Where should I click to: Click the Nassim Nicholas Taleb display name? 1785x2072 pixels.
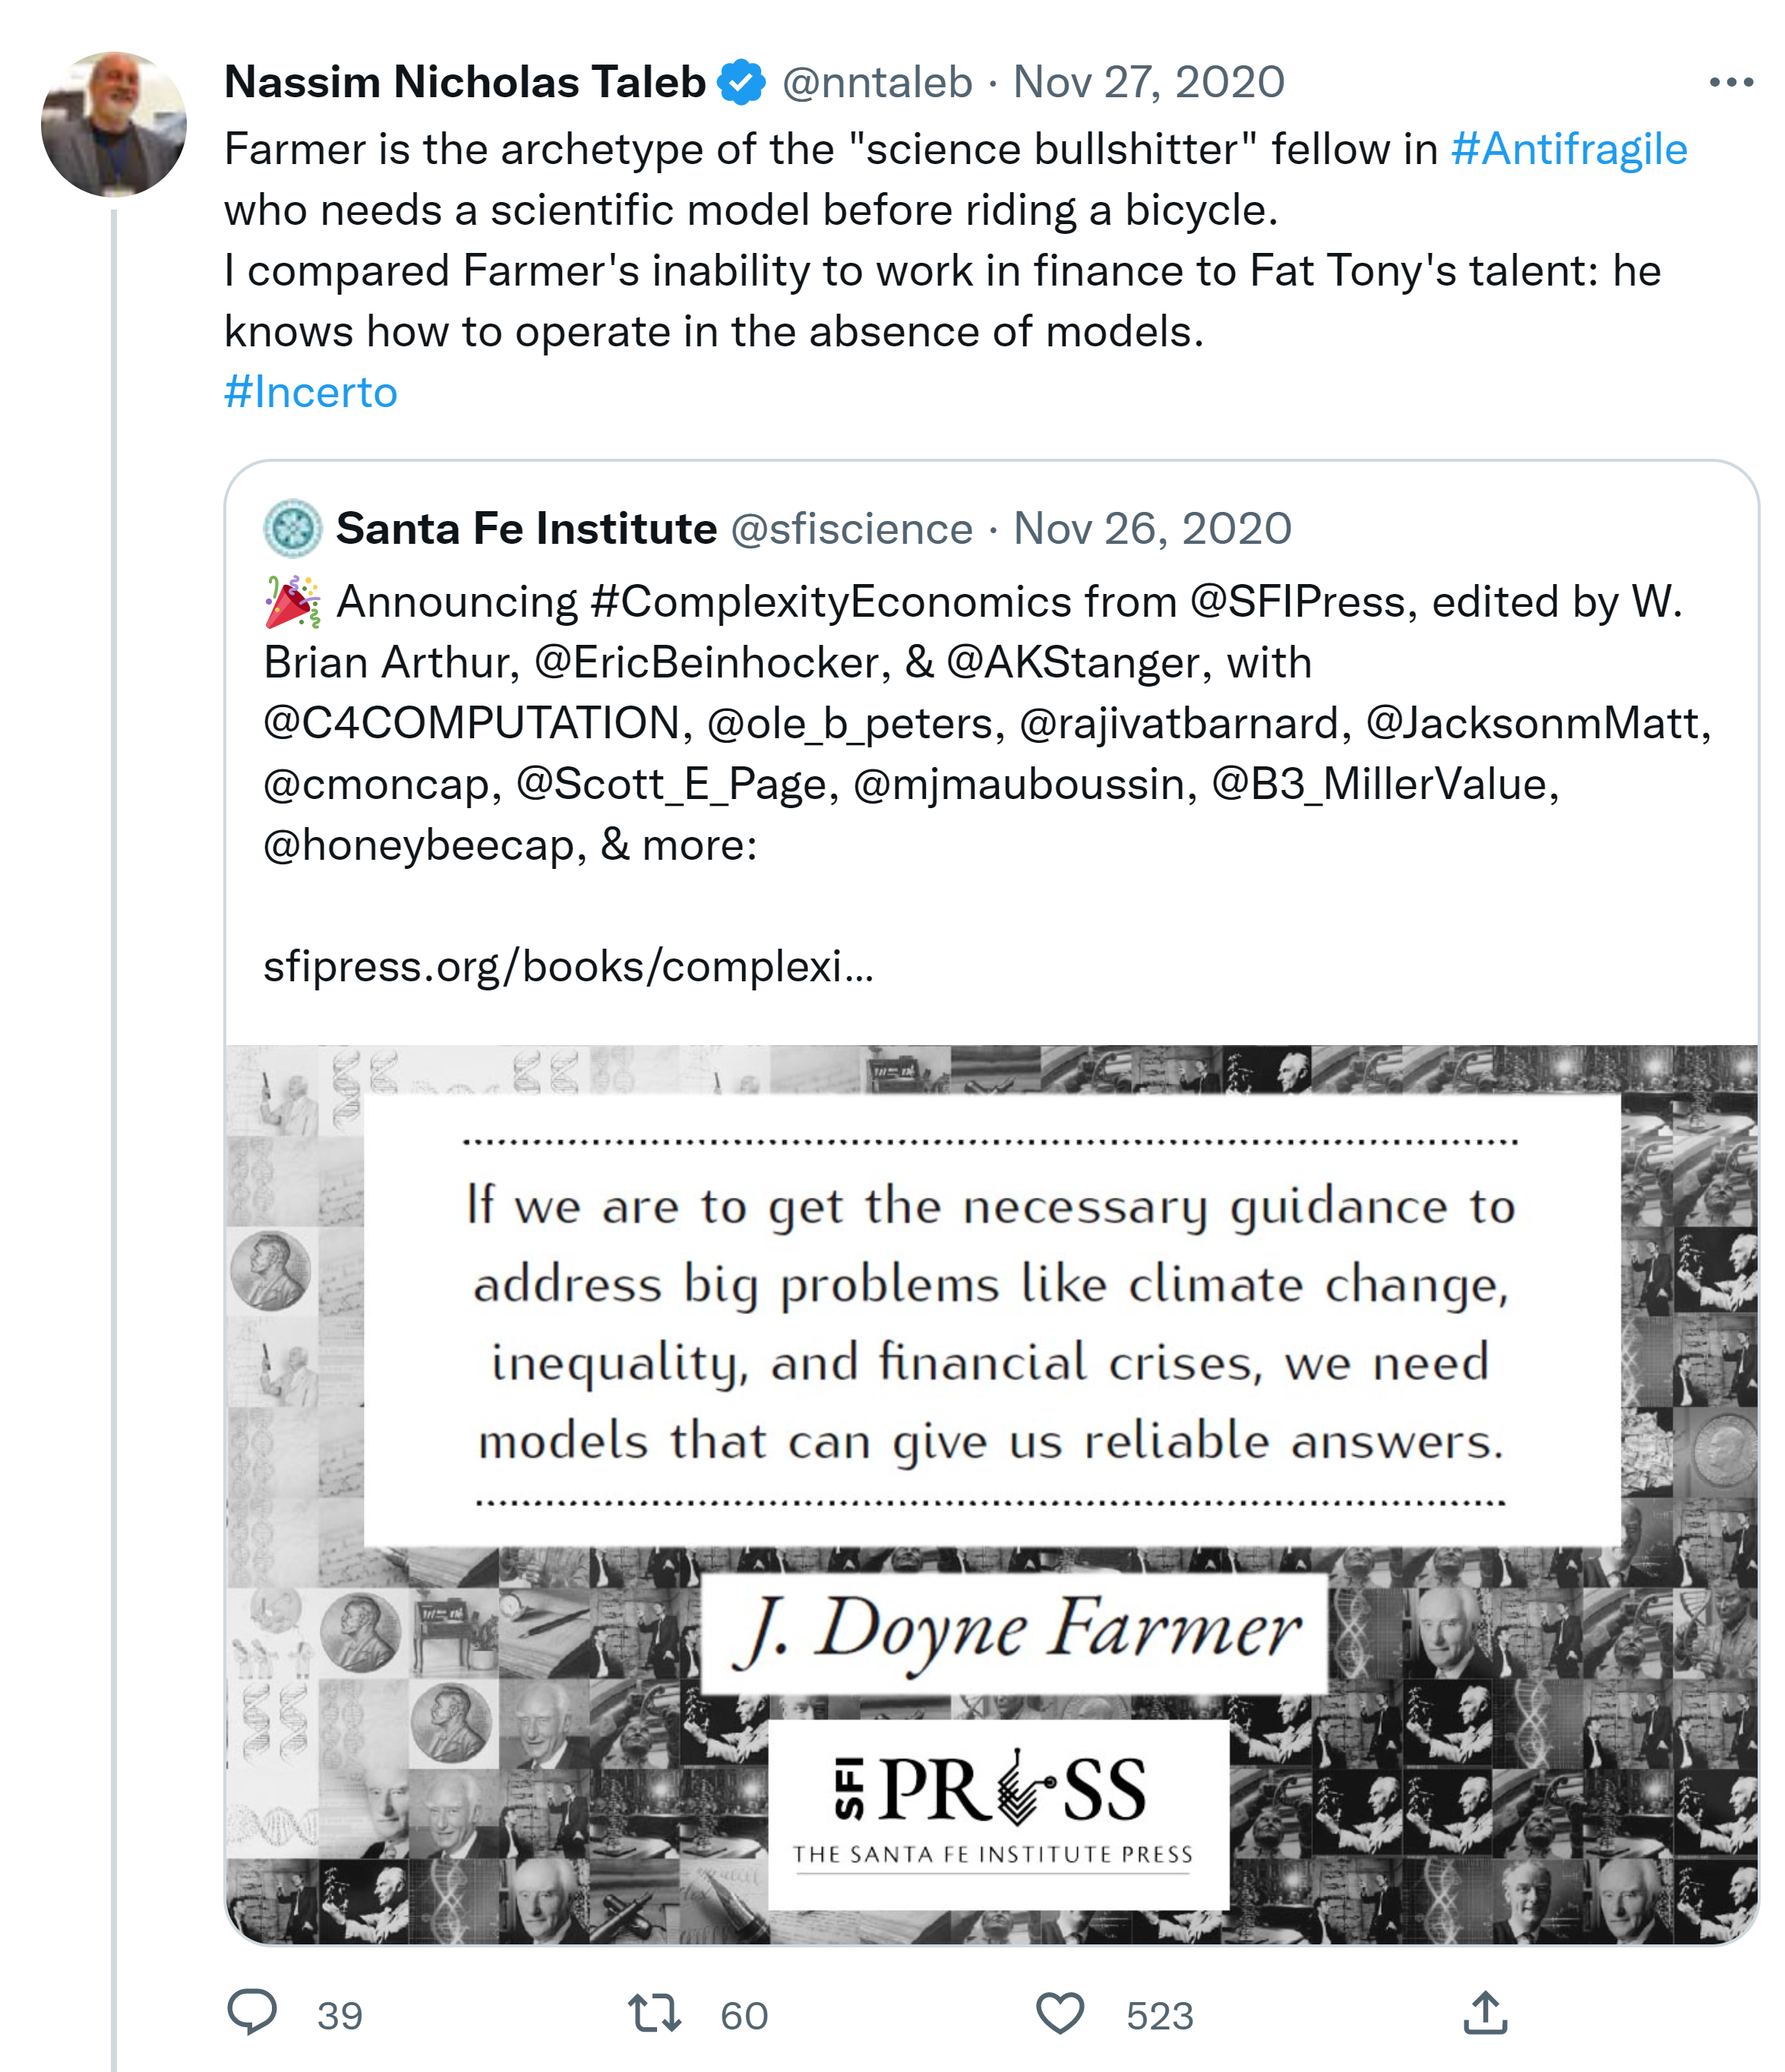(465, 83)
